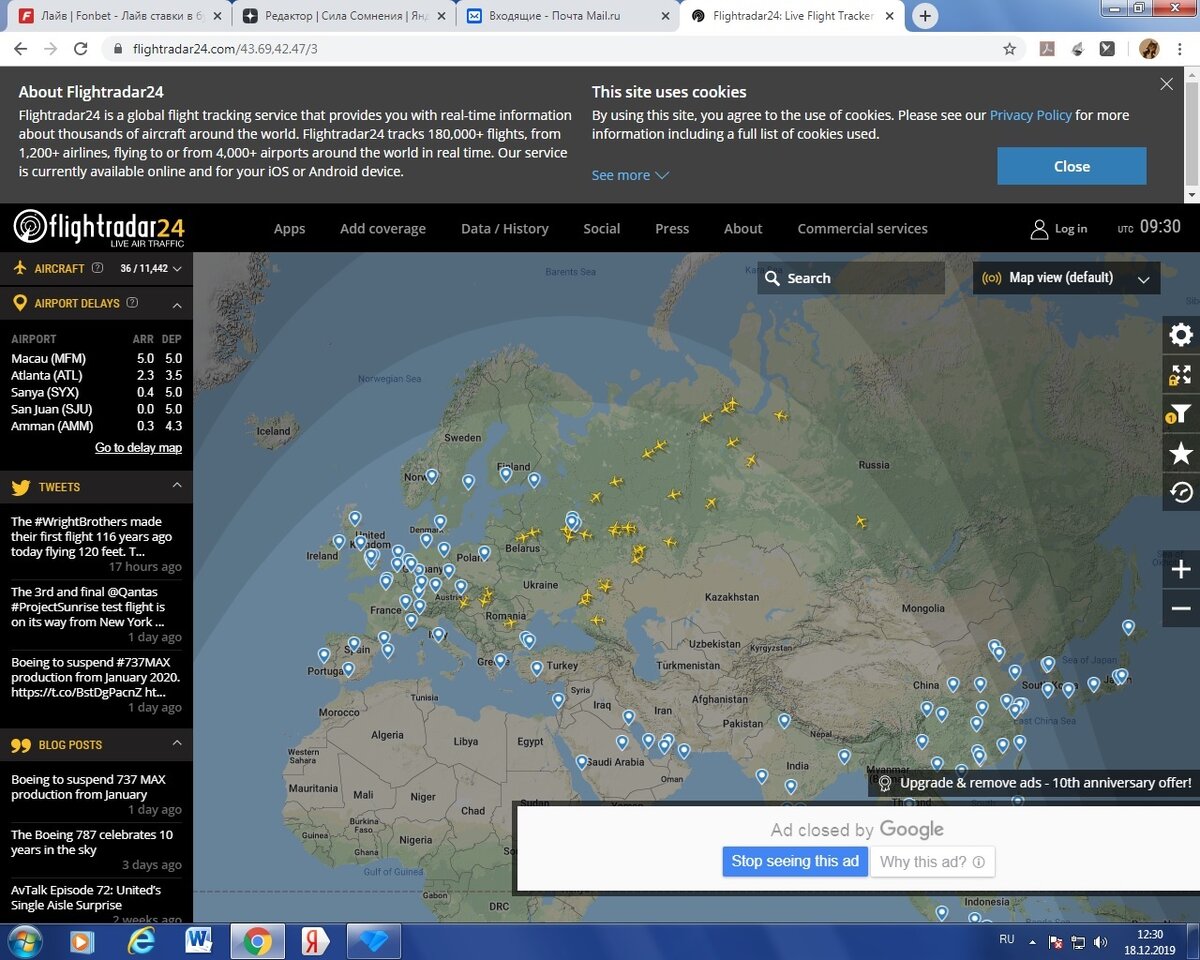
Task: Open Word from the taskbar
Action: click(x=199, y=941)
